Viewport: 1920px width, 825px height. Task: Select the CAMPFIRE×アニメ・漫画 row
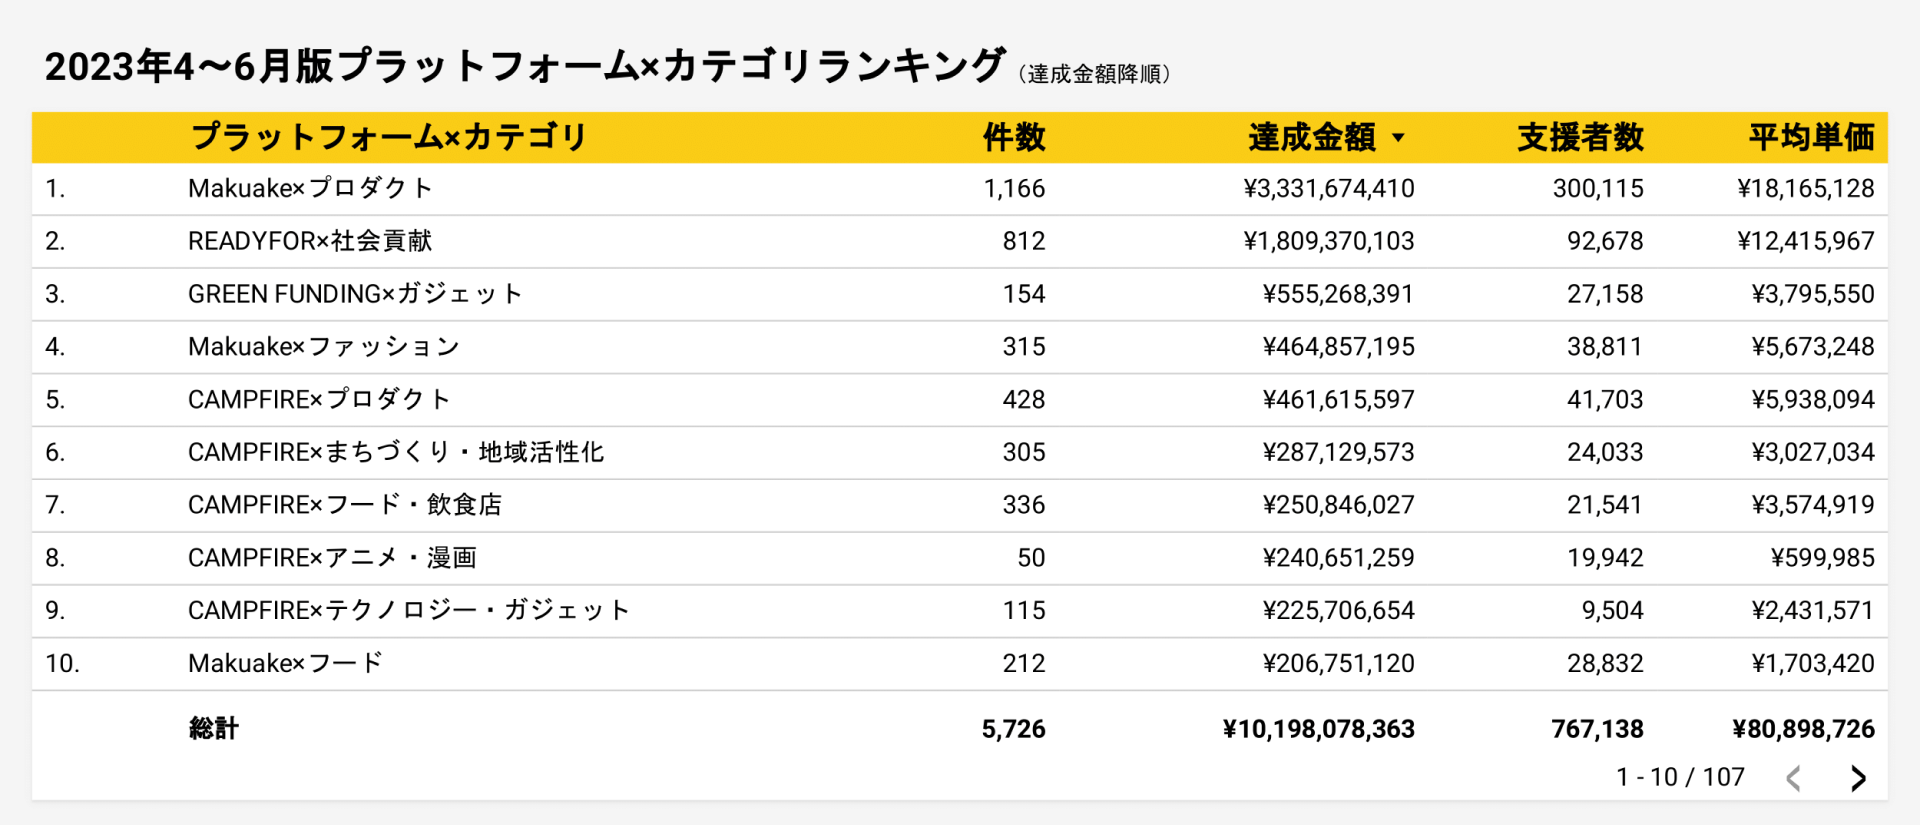pyautogui.click(x=960, y=558)
